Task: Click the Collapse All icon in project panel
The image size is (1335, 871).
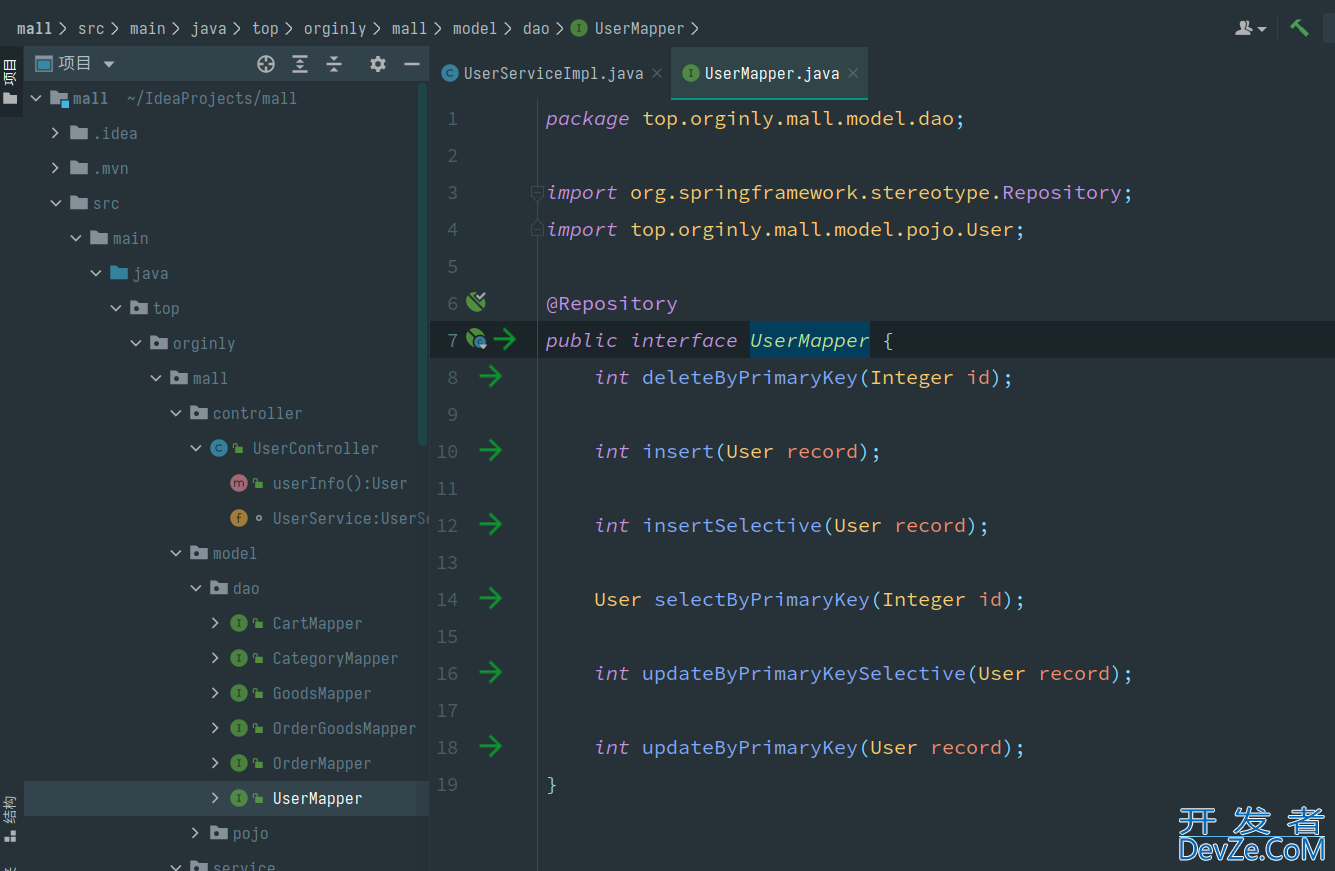Action: 334,64
